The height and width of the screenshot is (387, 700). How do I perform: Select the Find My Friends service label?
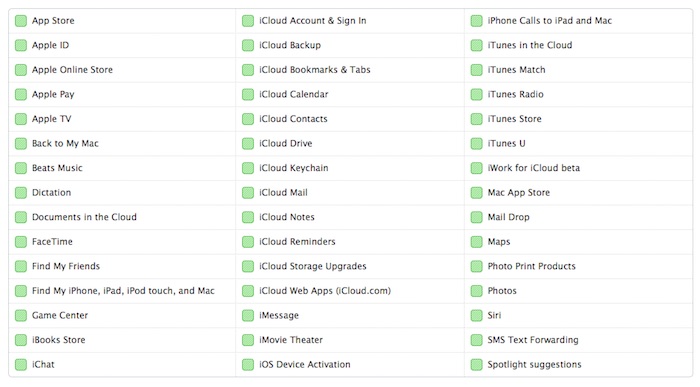(66, 266)
